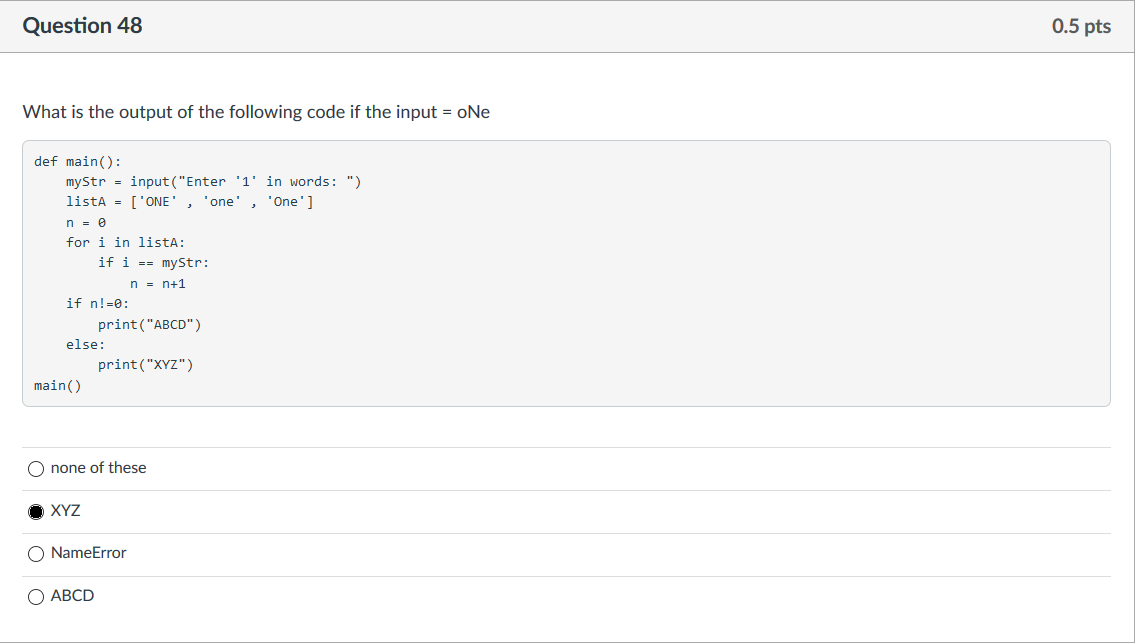Click the 'if n!=0:' code line
This screenshot has width=1135, height=643.
(97, 303)
